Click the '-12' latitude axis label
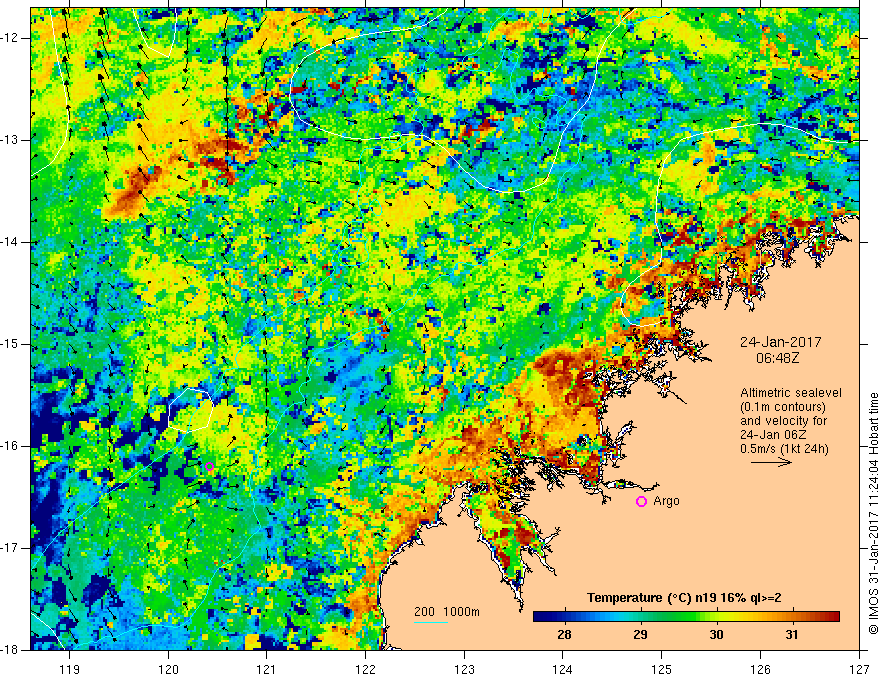This screenshot has height=680, width=880. (11, 38)
